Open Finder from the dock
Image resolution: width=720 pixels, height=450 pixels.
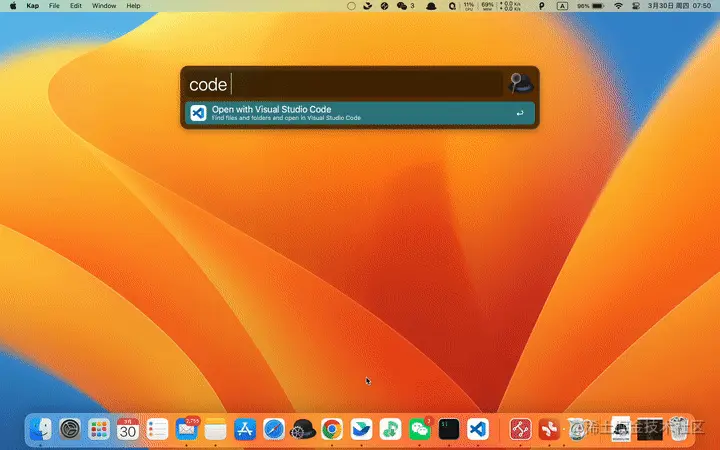coord(40,429)
